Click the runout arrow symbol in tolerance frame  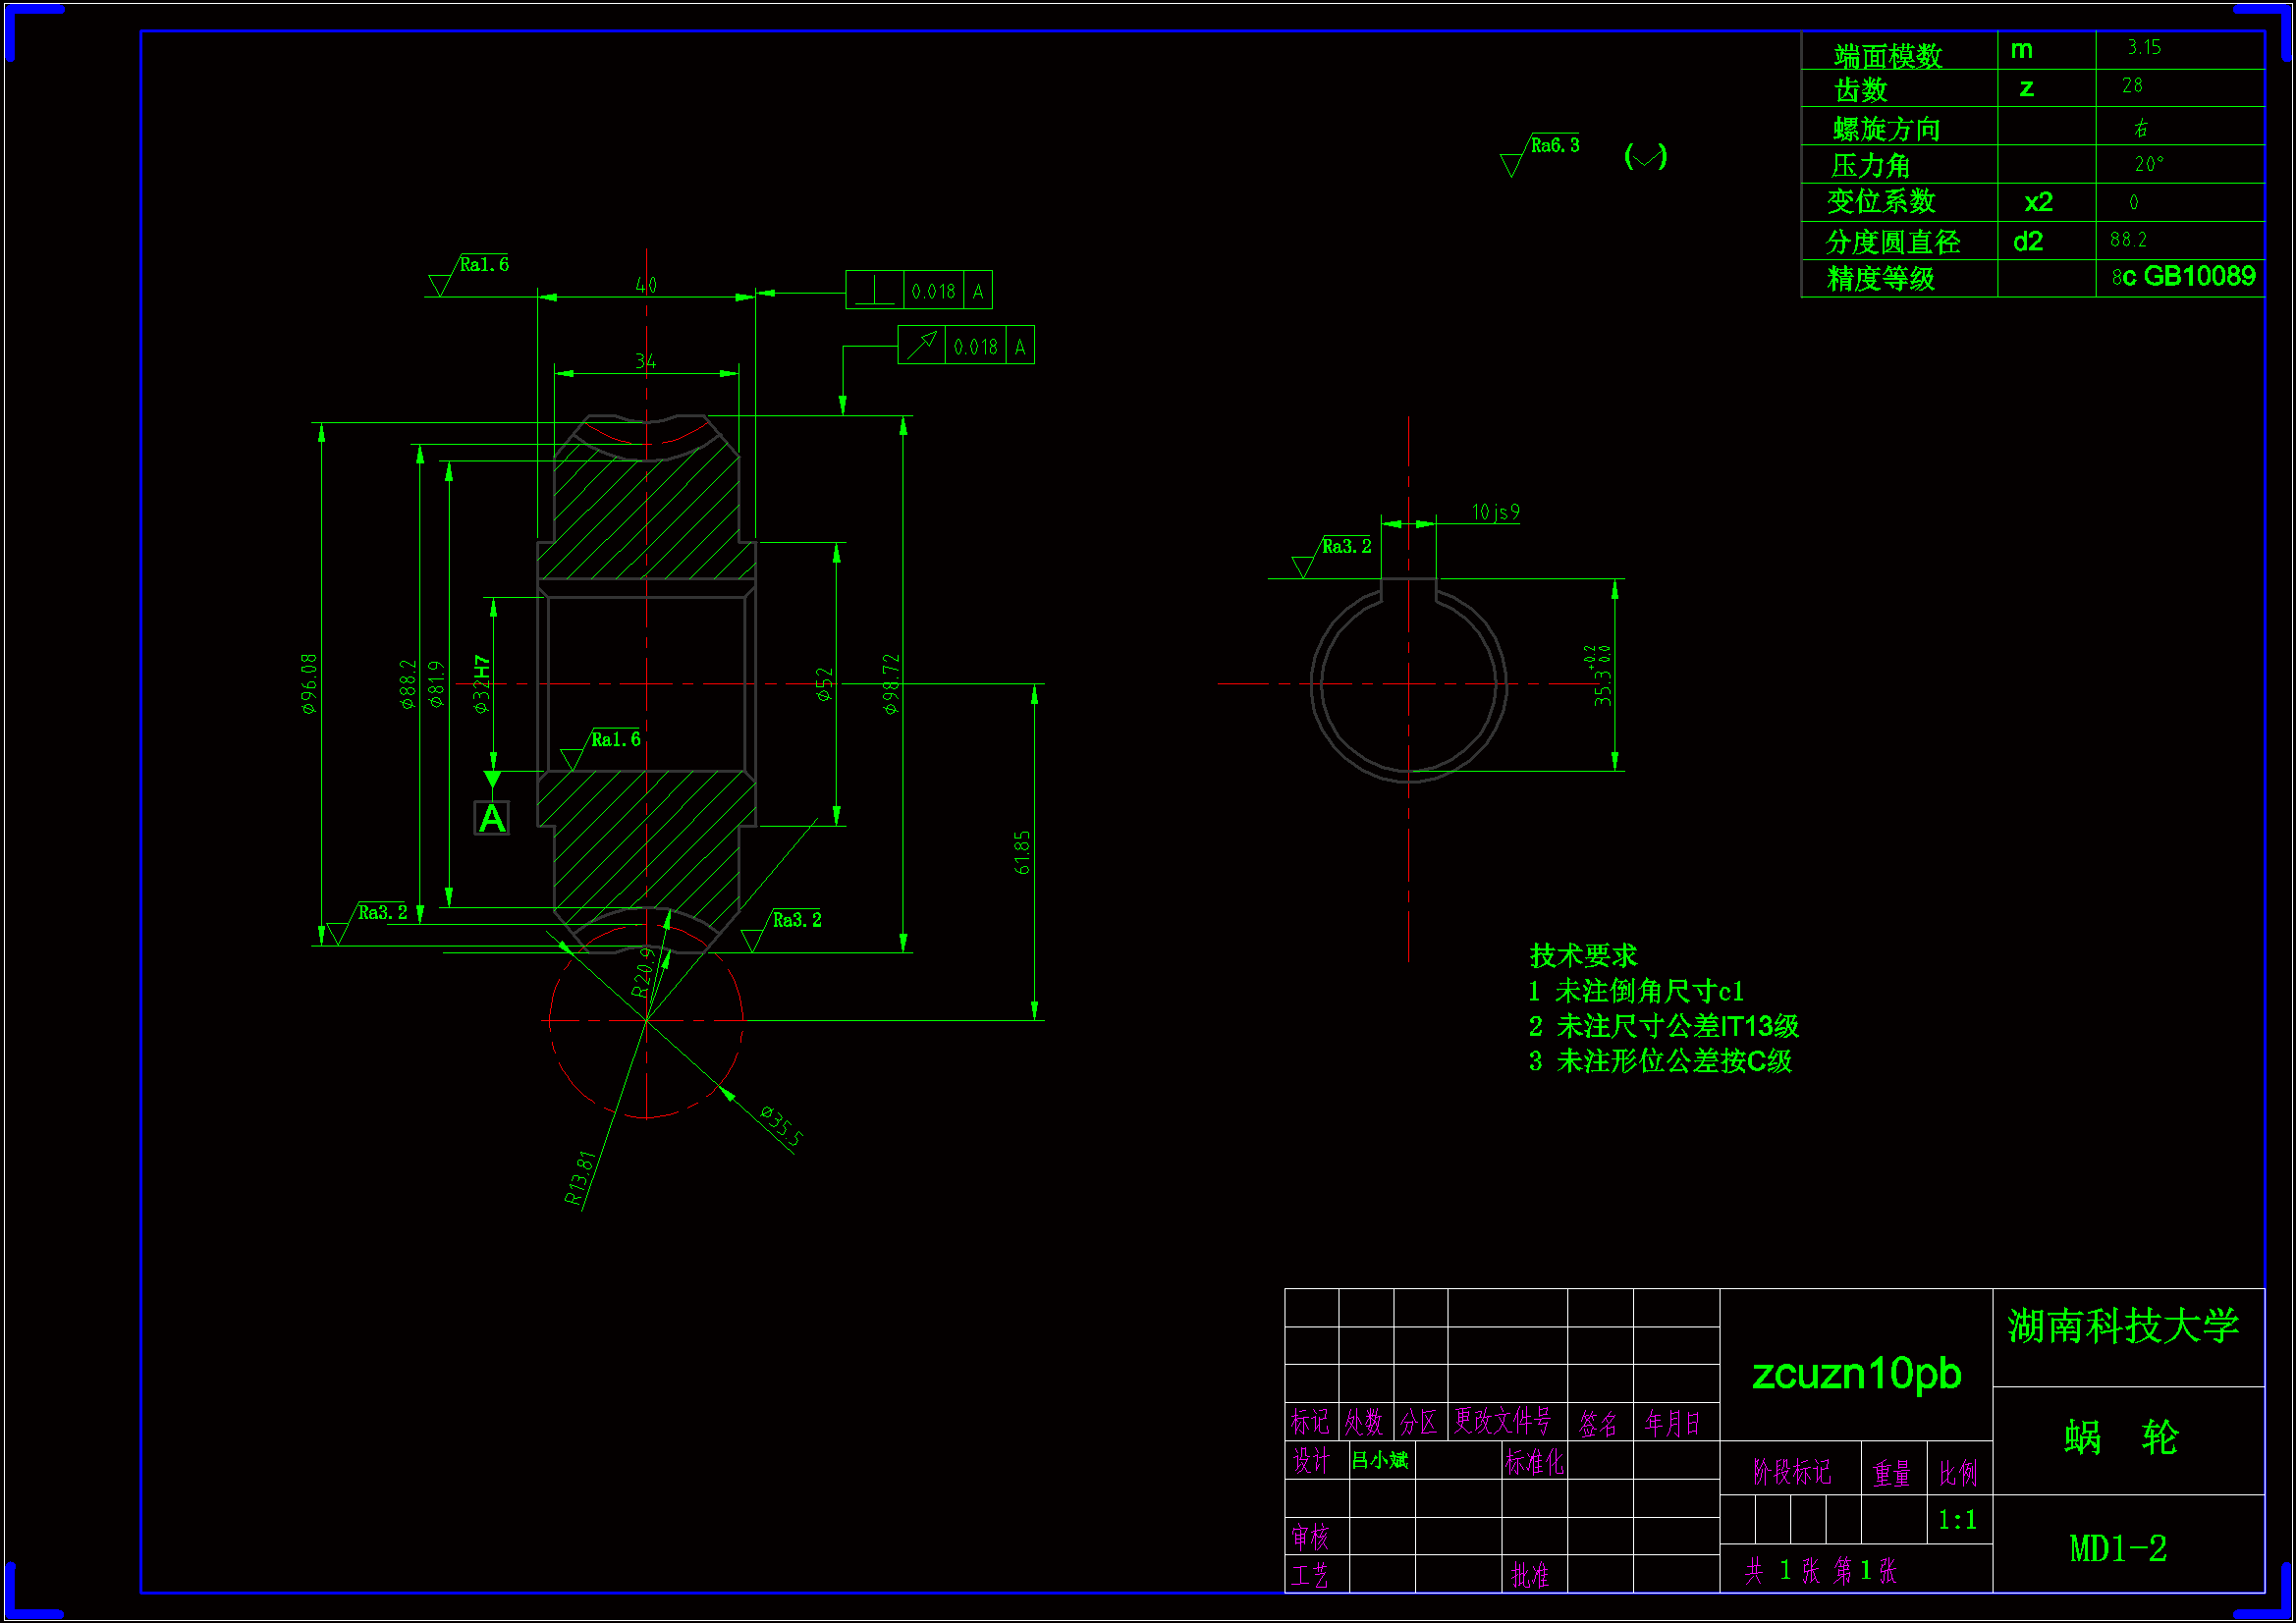tap(921, 346)
